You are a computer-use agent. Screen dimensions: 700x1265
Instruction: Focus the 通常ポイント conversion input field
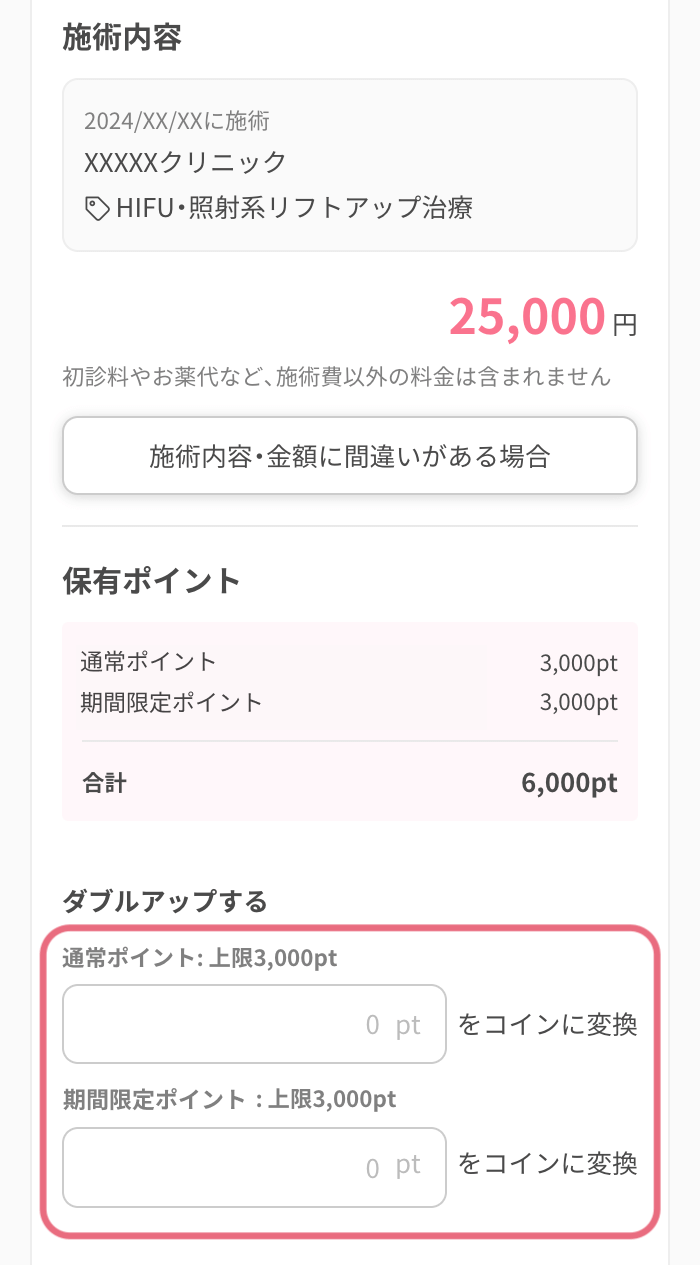pyautogui.click(x=254, y=1024)
